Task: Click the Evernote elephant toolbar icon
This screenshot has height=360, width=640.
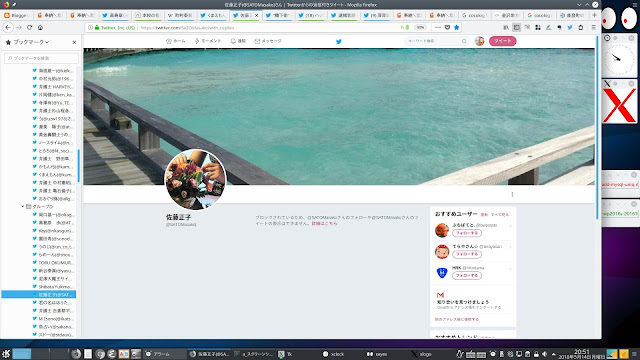Action: tap(559, 27)
